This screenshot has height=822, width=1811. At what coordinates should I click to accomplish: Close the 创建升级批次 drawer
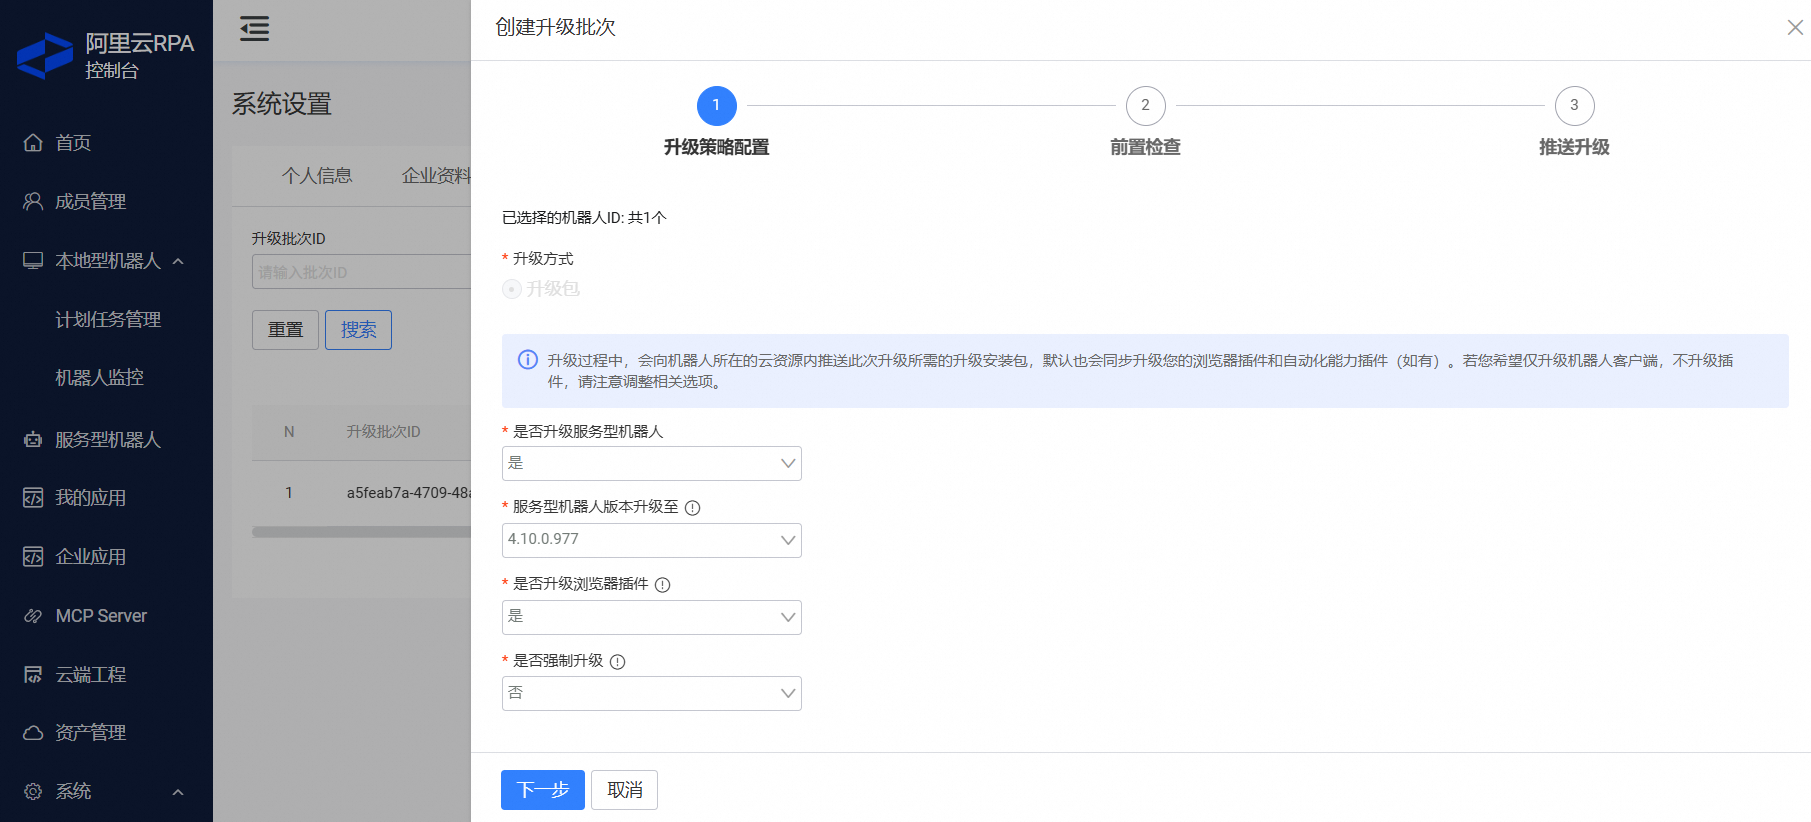[x=1795, y=28]
